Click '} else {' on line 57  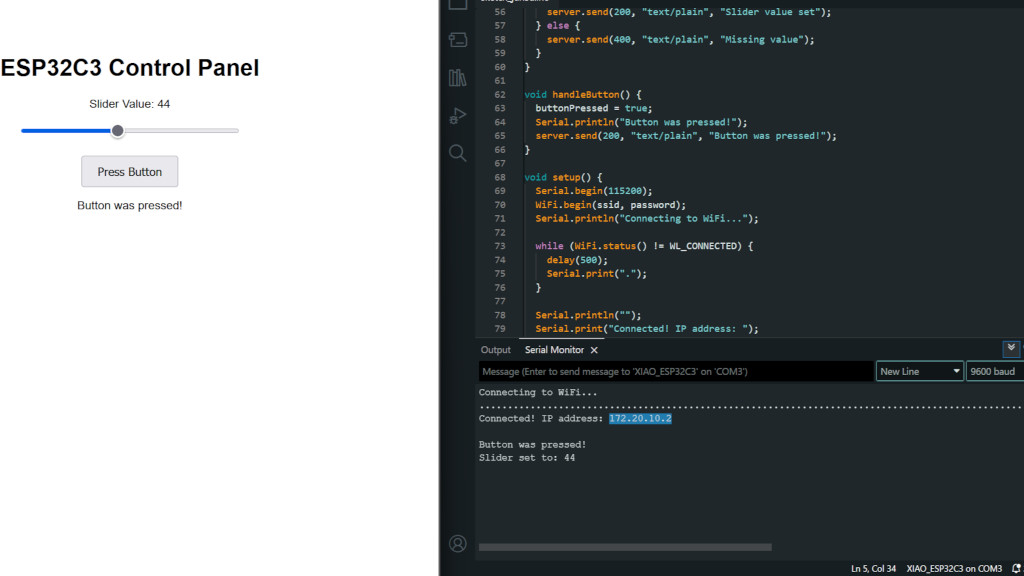pos(558,25)
